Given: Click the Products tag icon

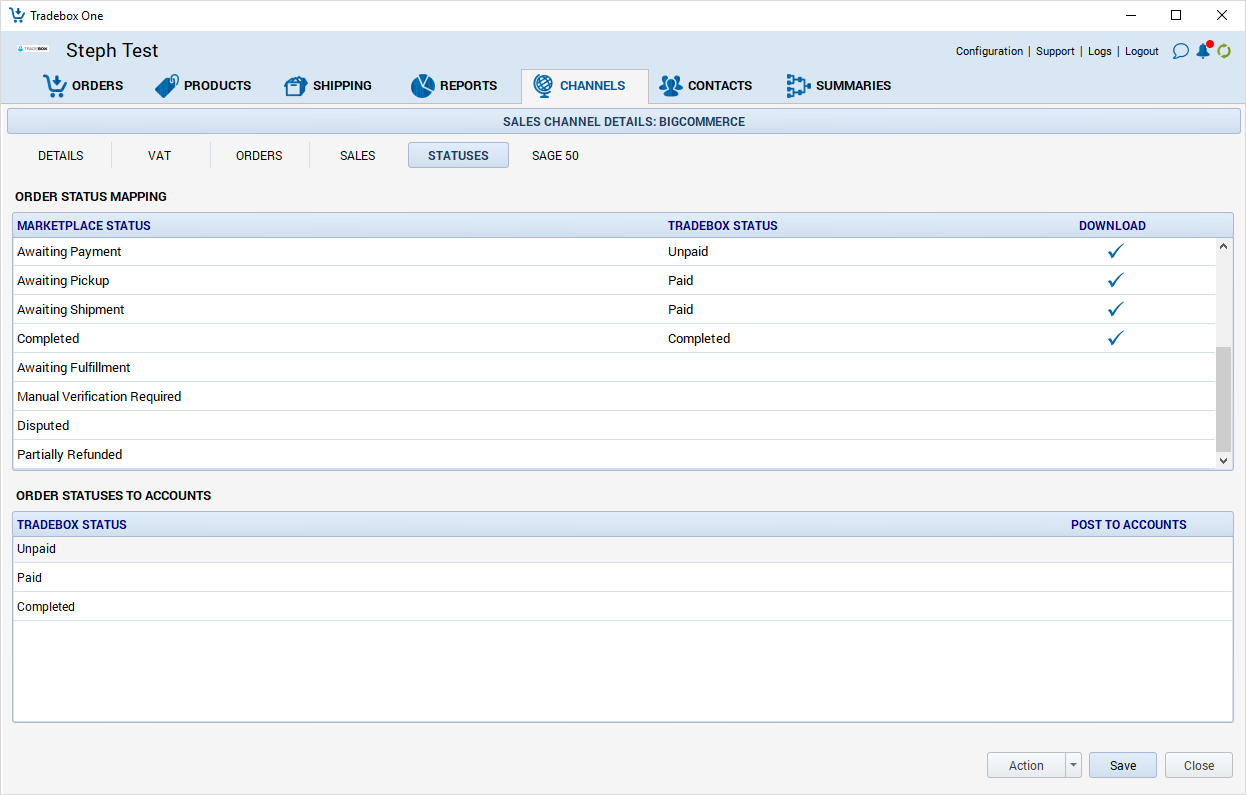Looking at the screenshot, I should pos(167,86).
